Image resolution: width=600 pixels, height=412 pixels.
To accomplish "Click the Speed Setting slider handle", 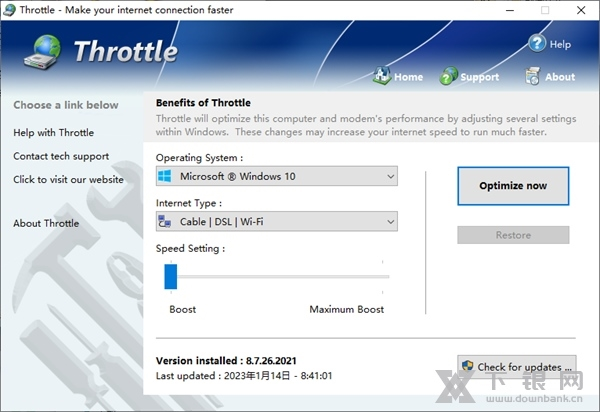I will coord(170,276).
